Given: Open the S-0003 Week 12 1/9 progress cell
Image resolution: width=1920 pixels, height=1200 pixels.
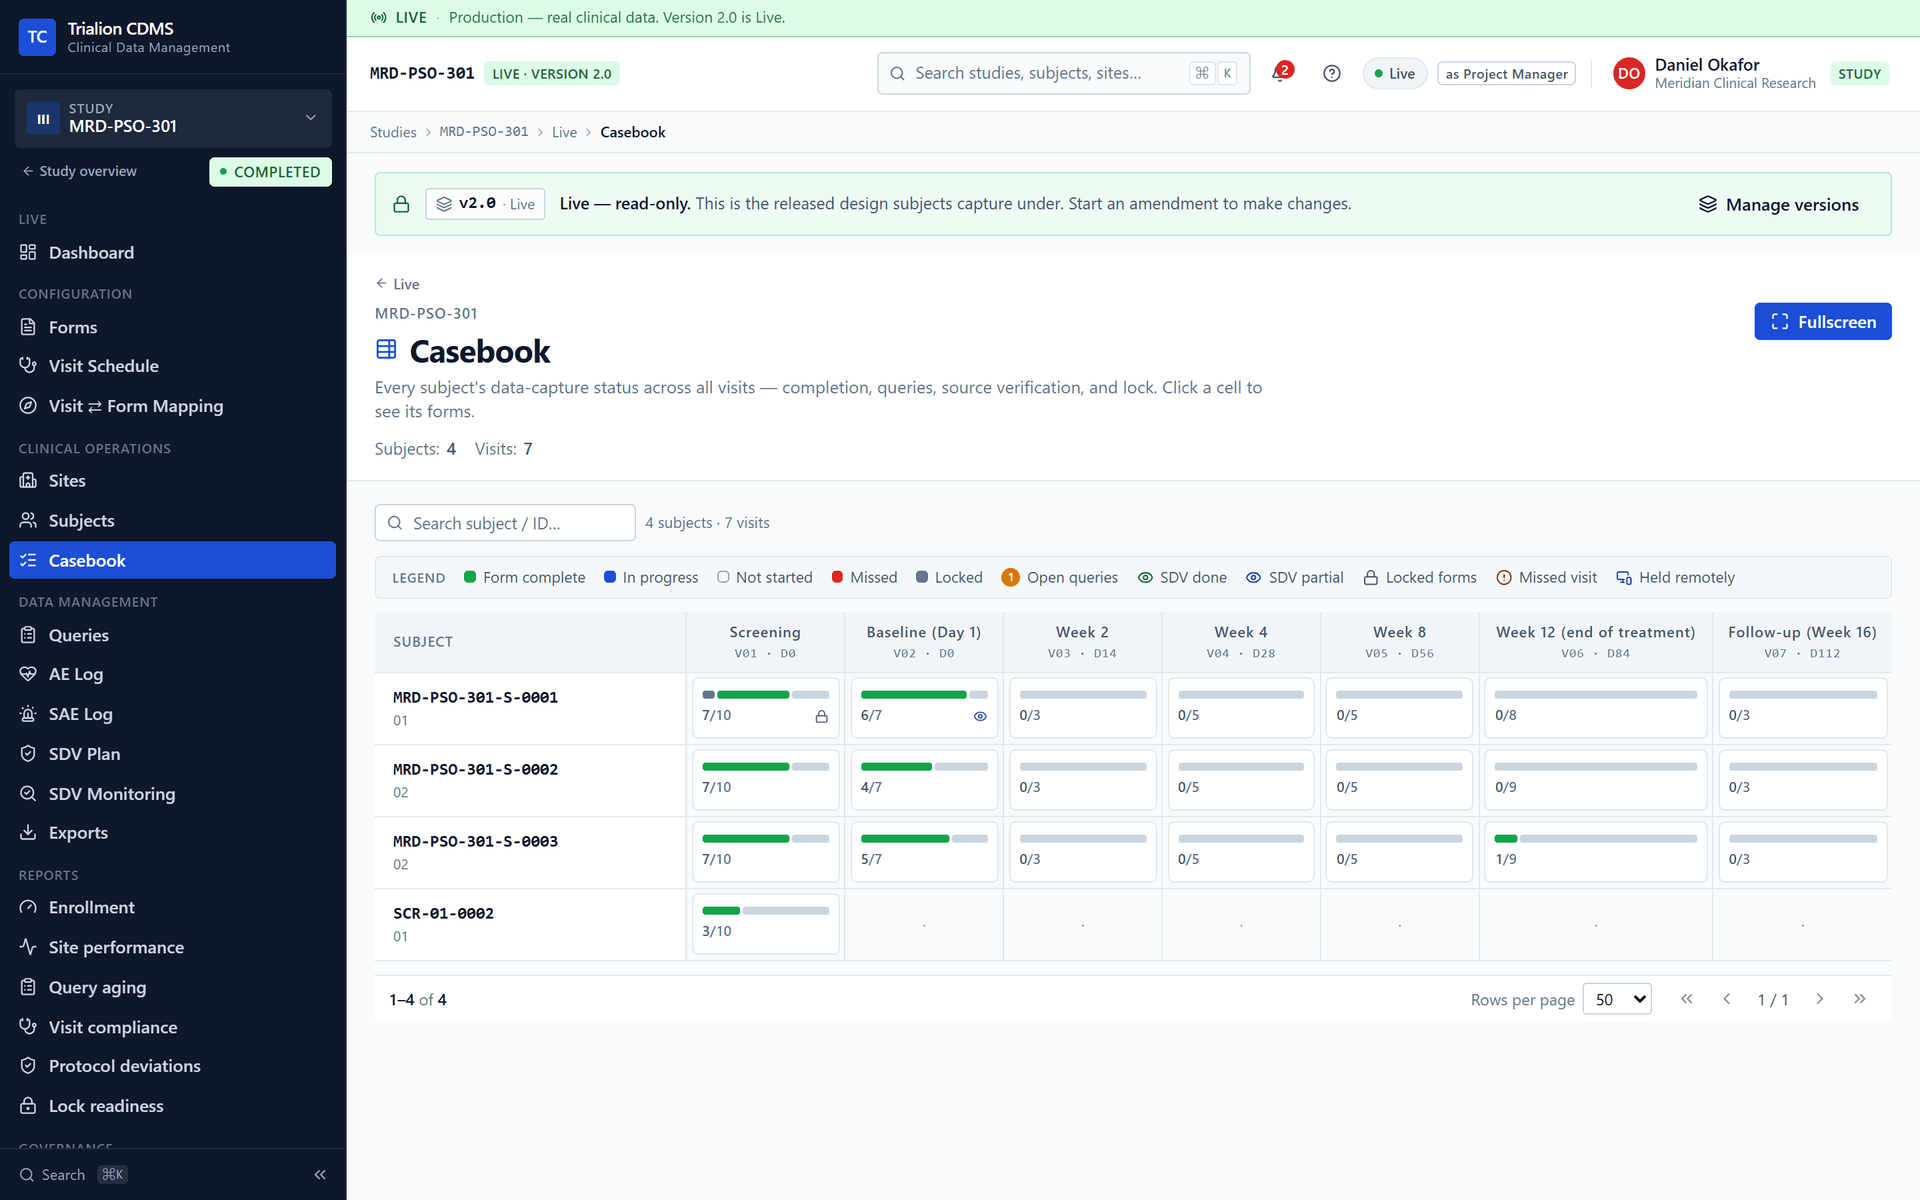Looking at the screenshot, I should click(x=1595, y=851).
